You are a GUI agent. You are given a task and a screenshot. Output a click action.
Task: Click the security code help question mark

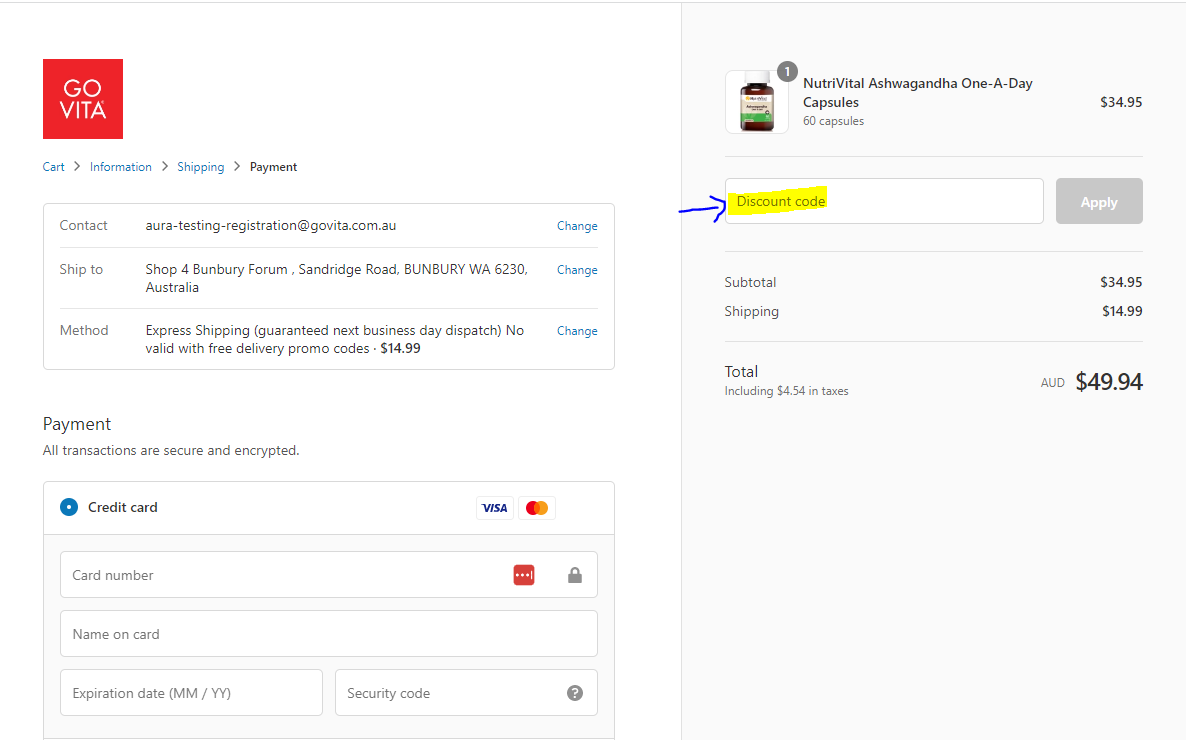(575, 693)
